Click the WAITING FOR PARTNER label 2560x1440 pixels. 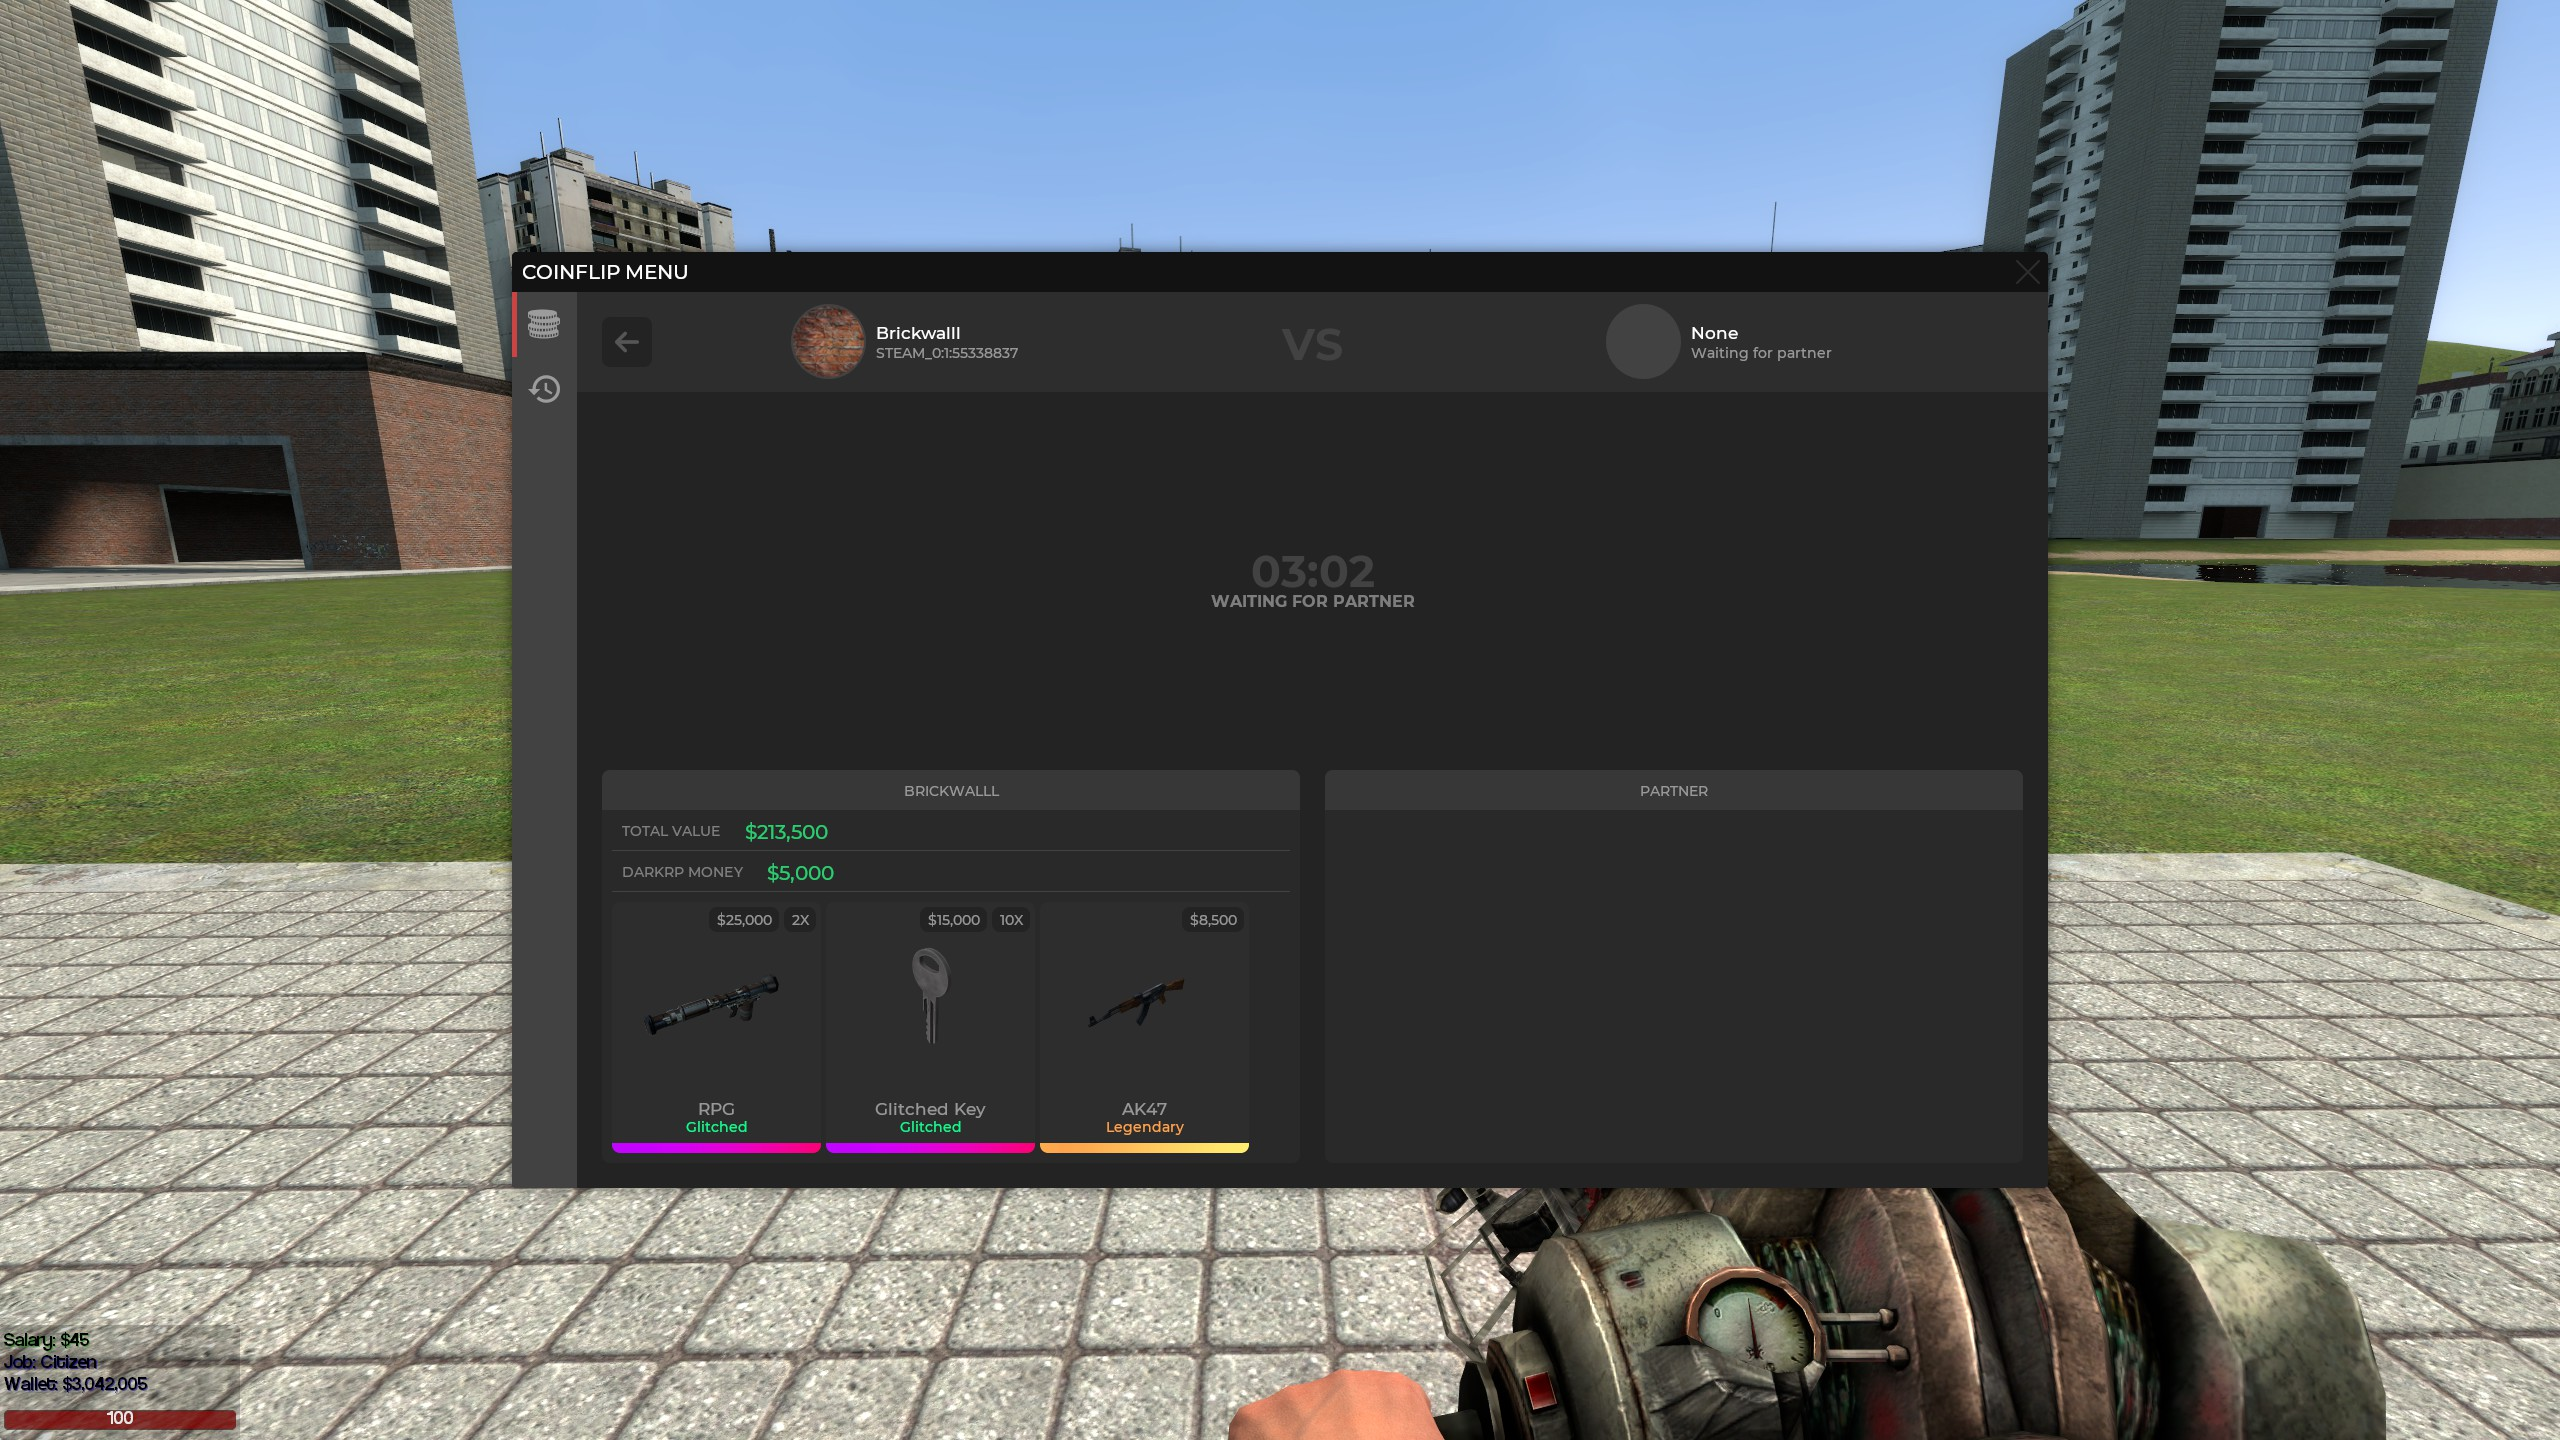[x=1313, y=601]
